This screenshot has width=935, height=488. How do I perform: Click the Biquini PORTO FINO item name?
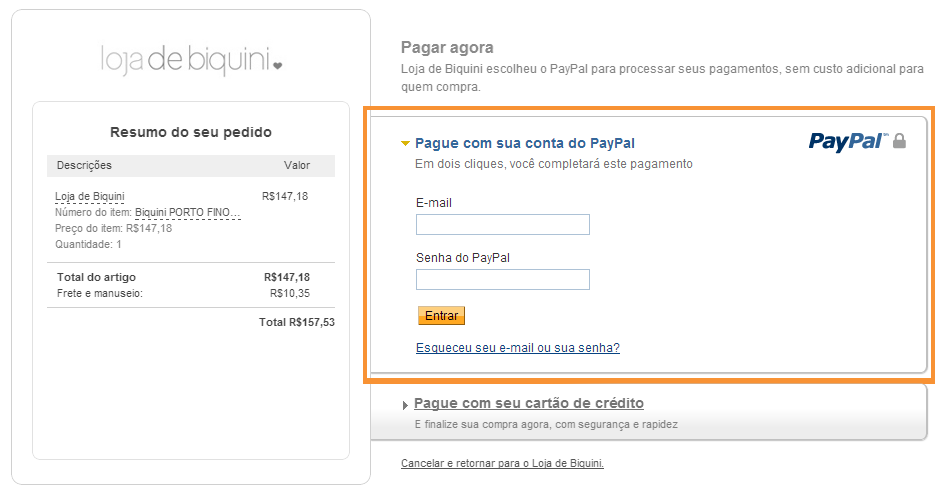187,212
